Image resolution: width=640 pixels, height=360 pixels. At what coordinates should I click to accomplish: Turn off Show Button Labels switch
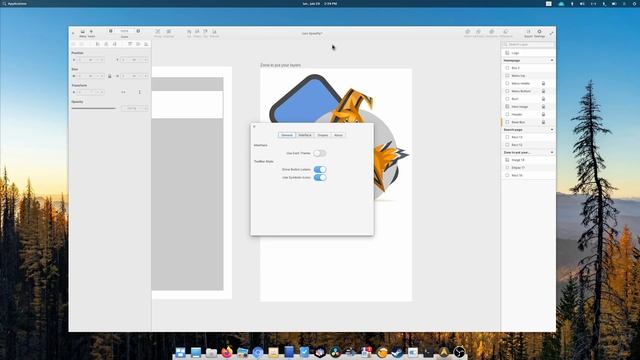[320, 169]
